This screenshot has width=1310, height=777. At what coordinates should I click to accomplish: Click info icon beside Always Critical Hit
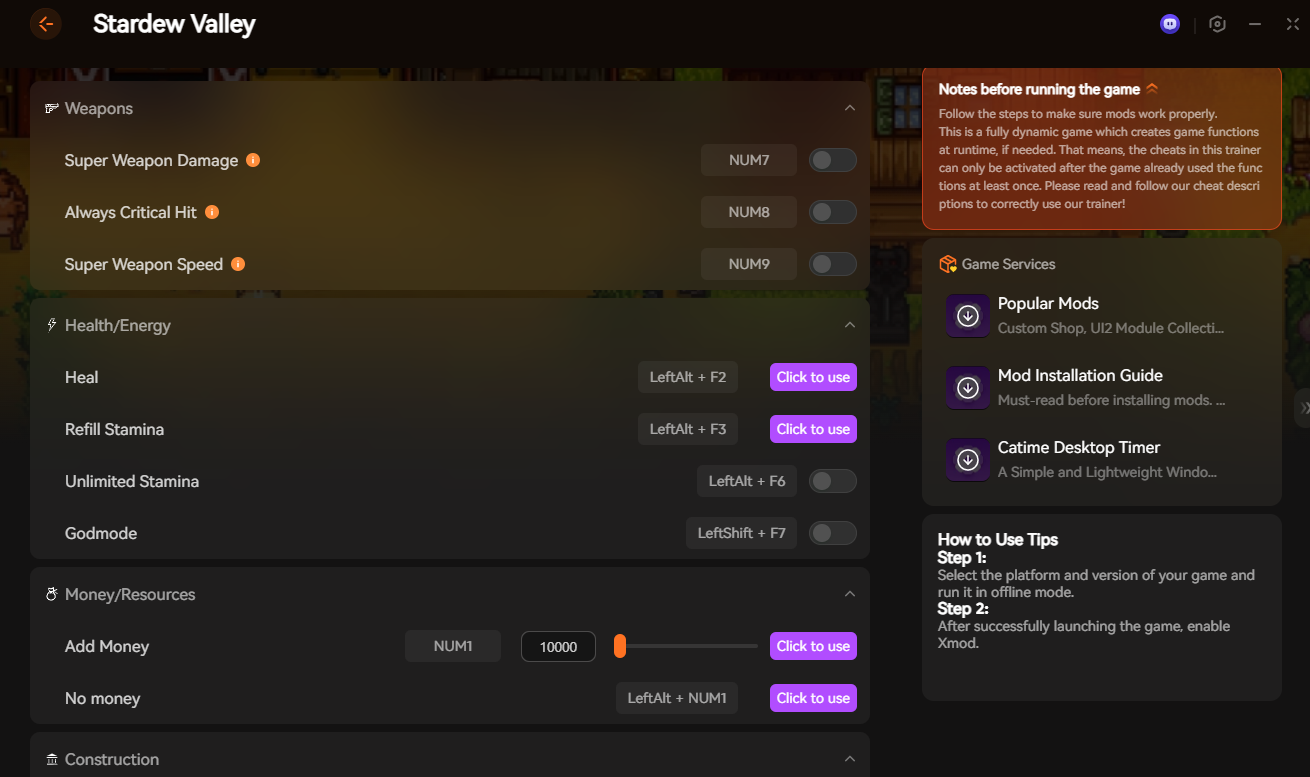click(x=212, y=212)
